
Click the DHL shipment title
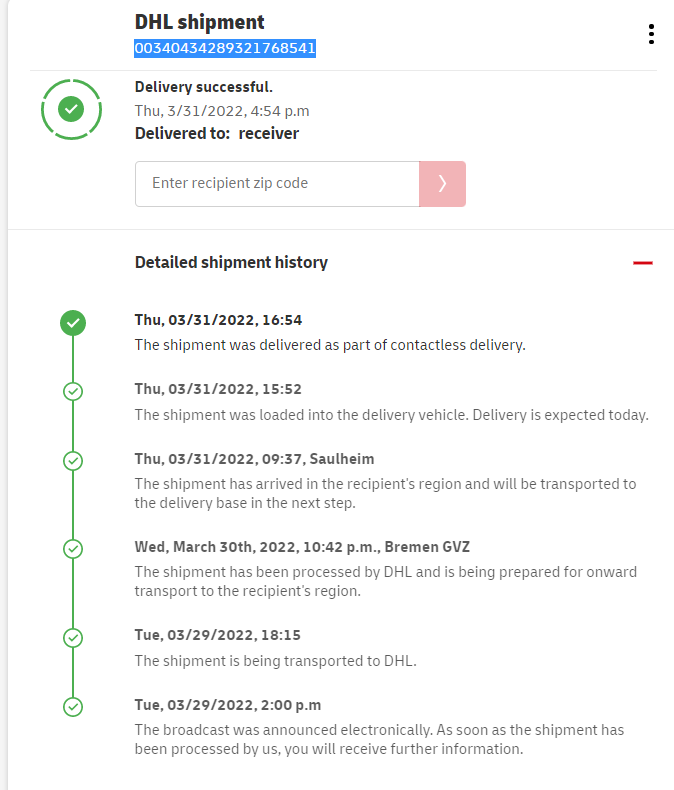click(x=200, y=22)
